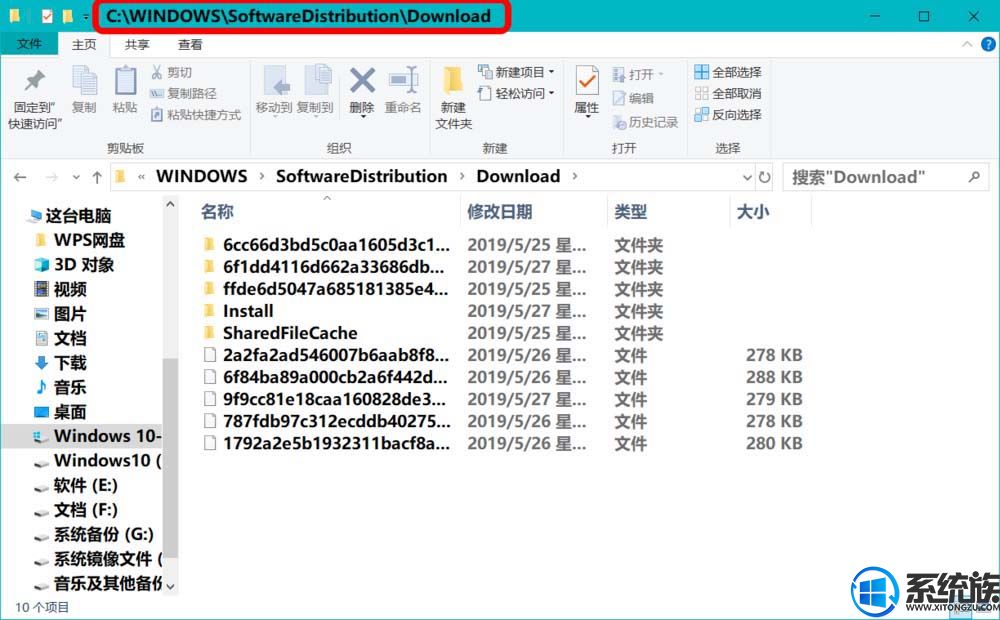Create a New Folder (新建文件夹)
The width and height of the screenshot is (1000, 620).
tap(453, 96)
